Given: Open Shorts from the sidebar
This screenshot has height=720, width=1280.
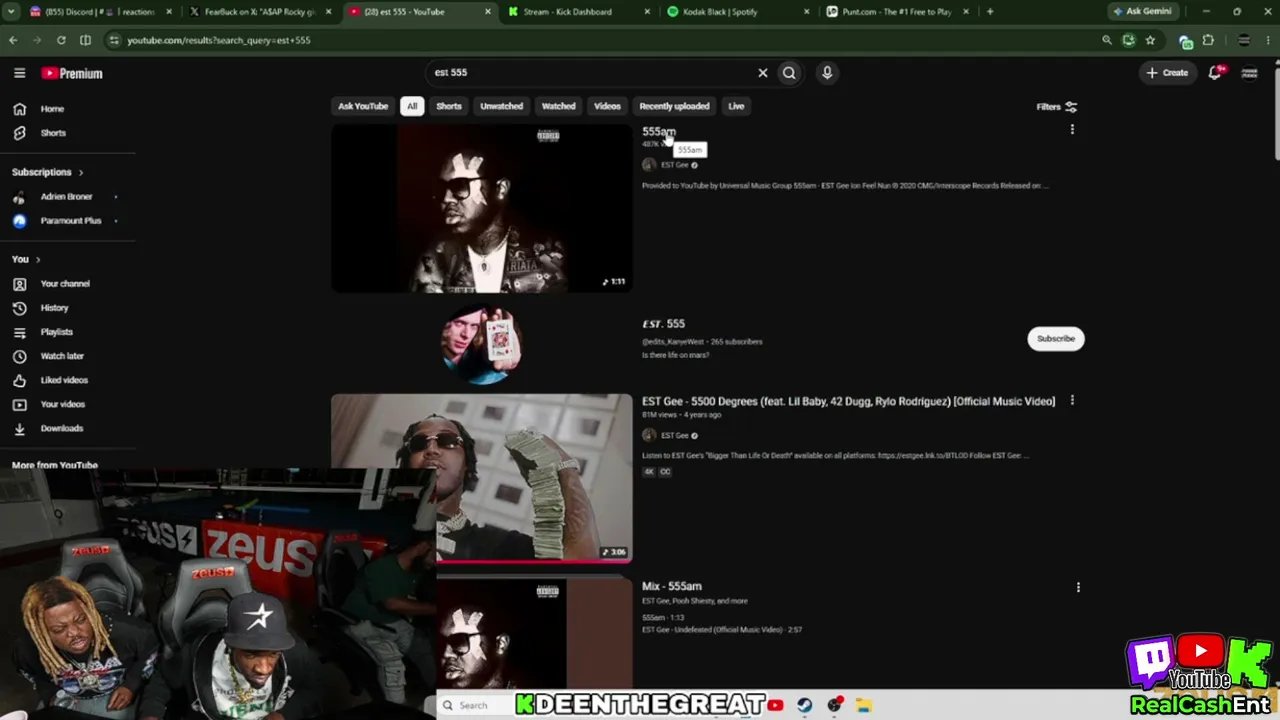Looking at the screenshot, I should click(x=52, y=133).
